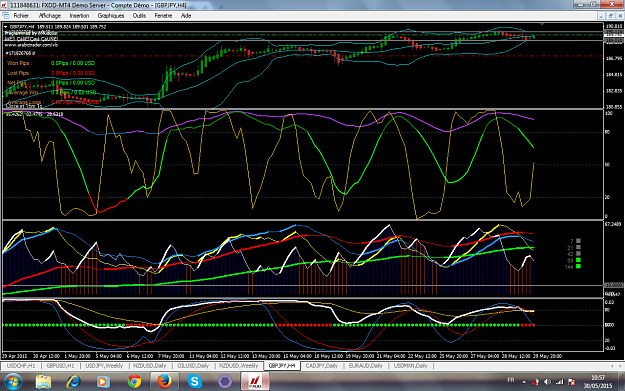Click the green square beside legend value 89

(x=578, y=260)
